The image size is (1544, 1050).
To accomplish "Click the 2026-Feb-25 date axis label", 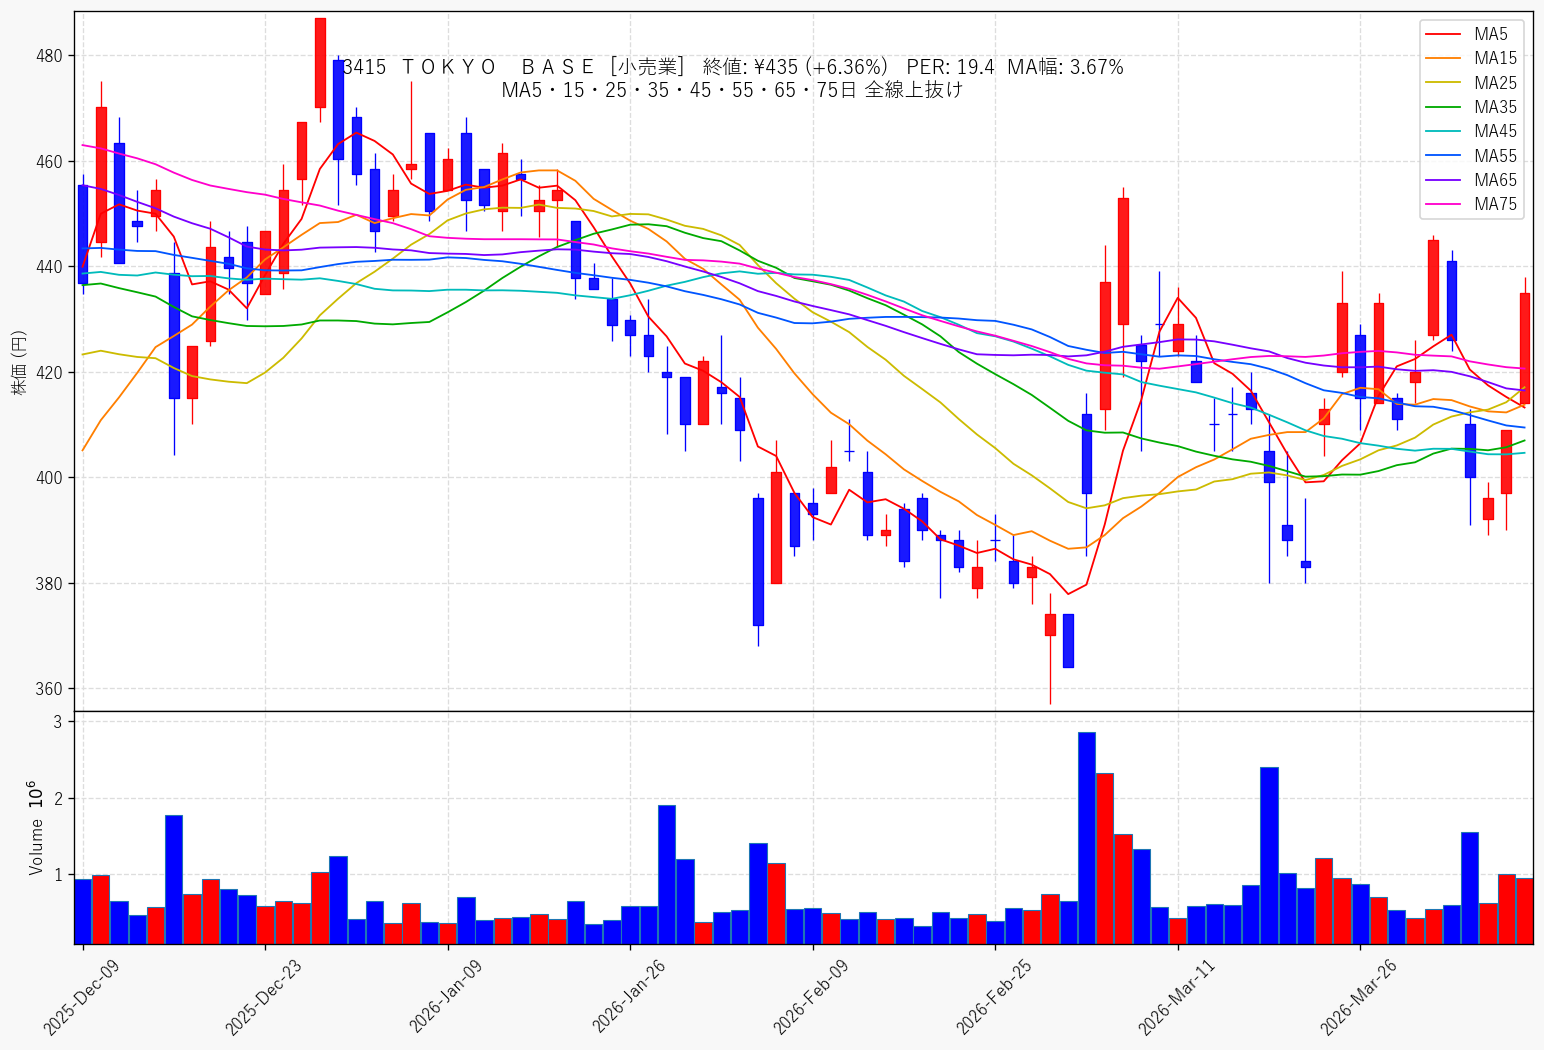I will 995,997.
